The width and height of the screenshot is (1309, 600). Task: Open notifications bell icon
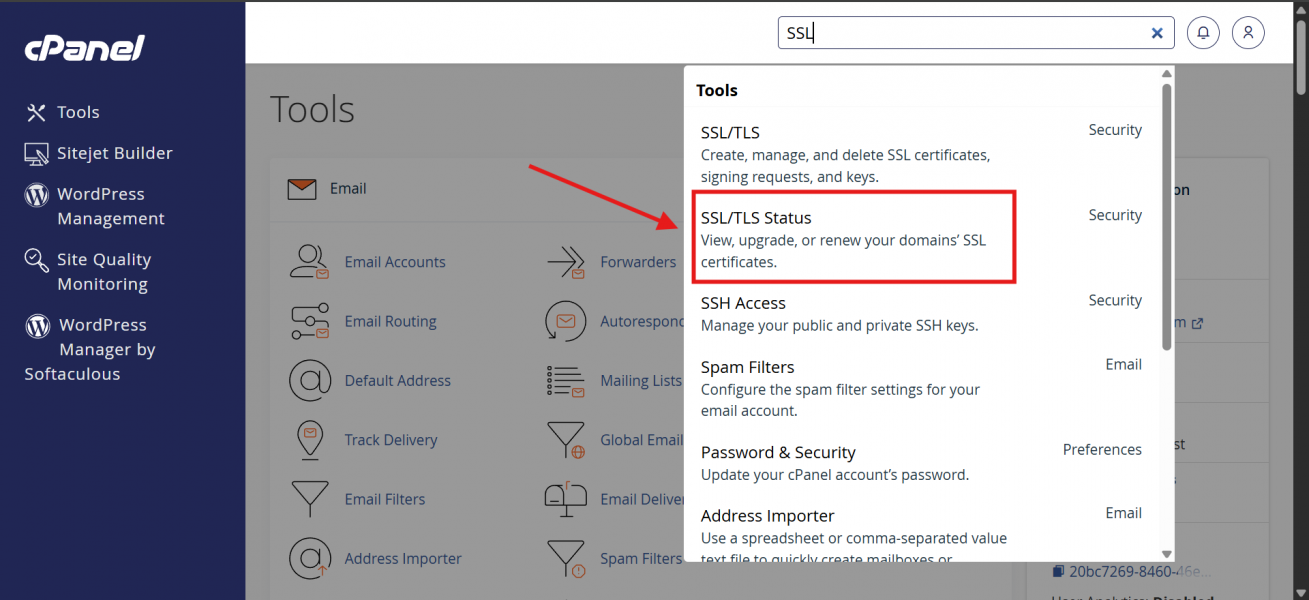point(1203,33)
